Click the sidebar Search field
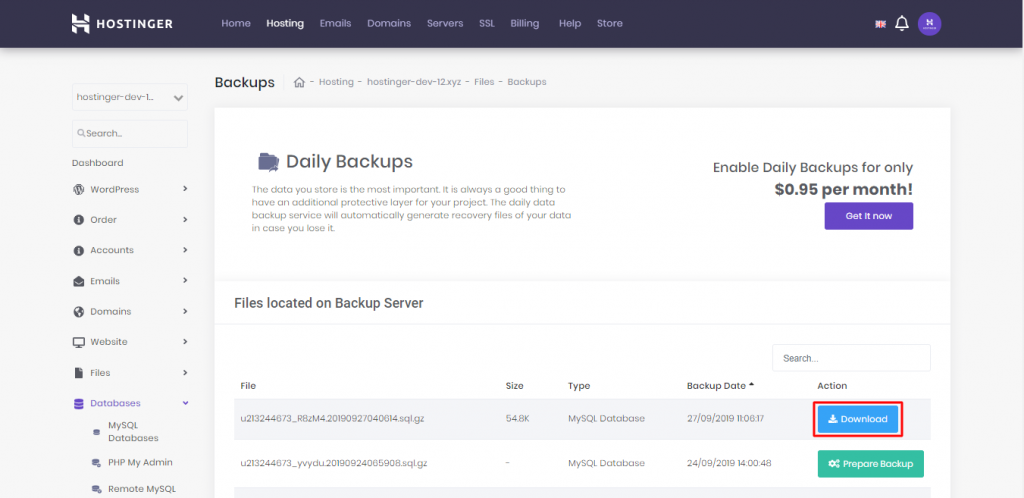1024x498 pixels. [x=130, y=133]
